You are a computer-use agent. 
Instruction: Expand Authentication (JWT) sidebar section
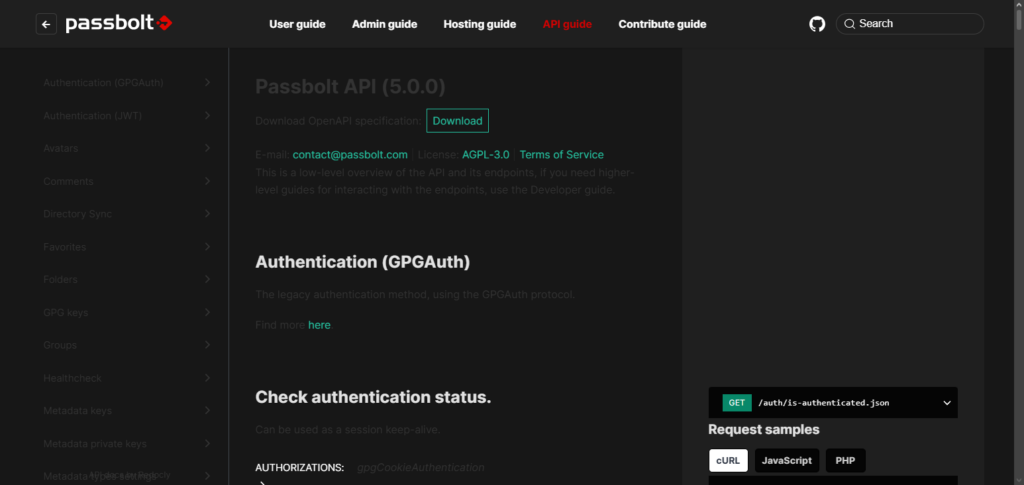tap(127, 116)
